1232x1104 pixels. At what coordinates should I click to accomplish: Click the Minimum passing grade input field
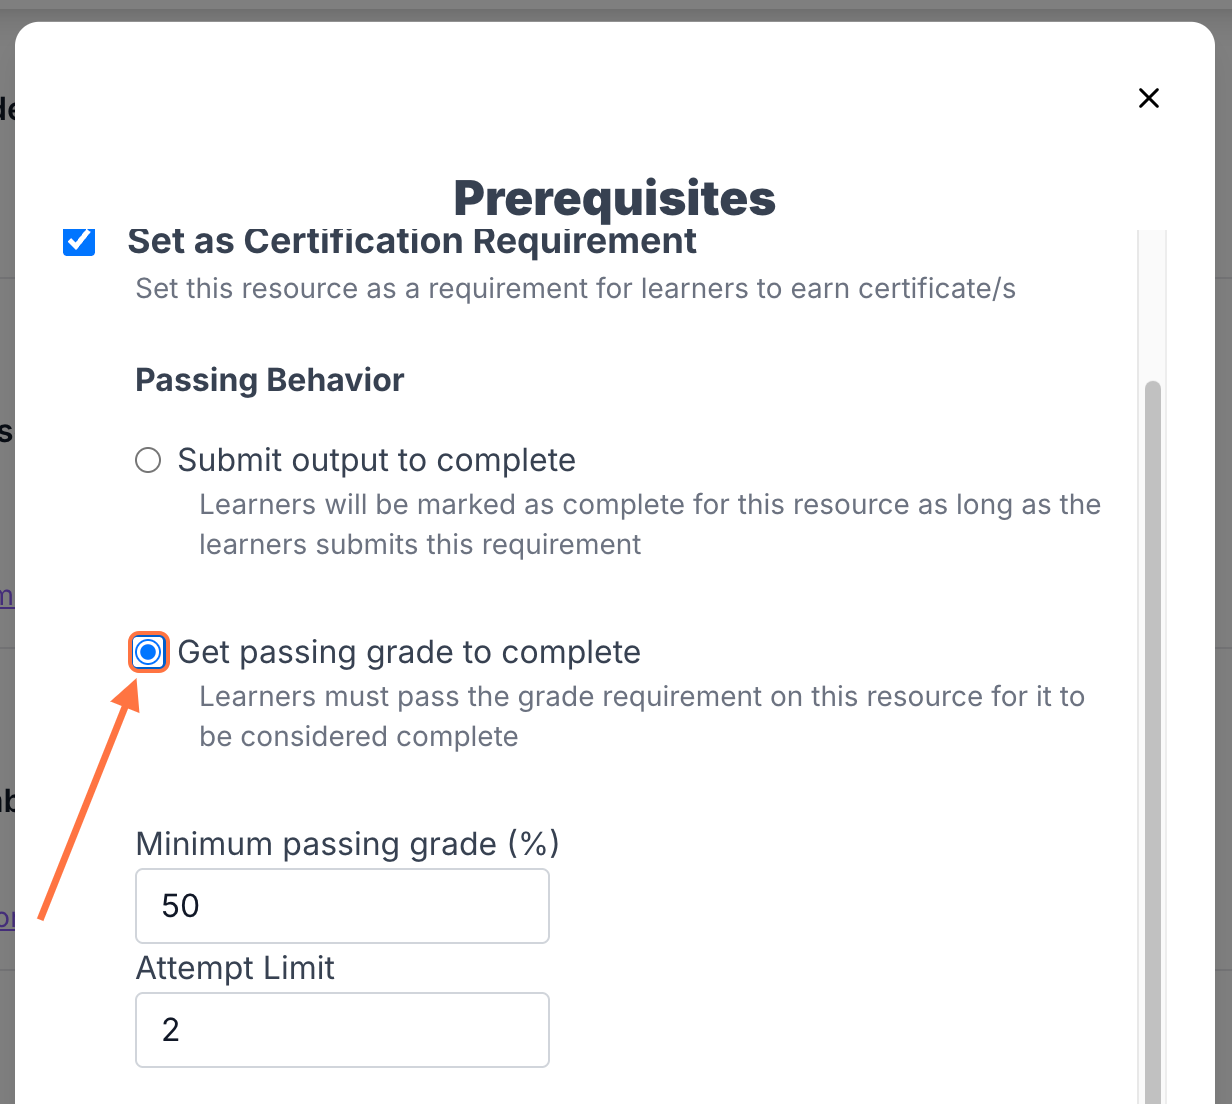click(342, 906)
